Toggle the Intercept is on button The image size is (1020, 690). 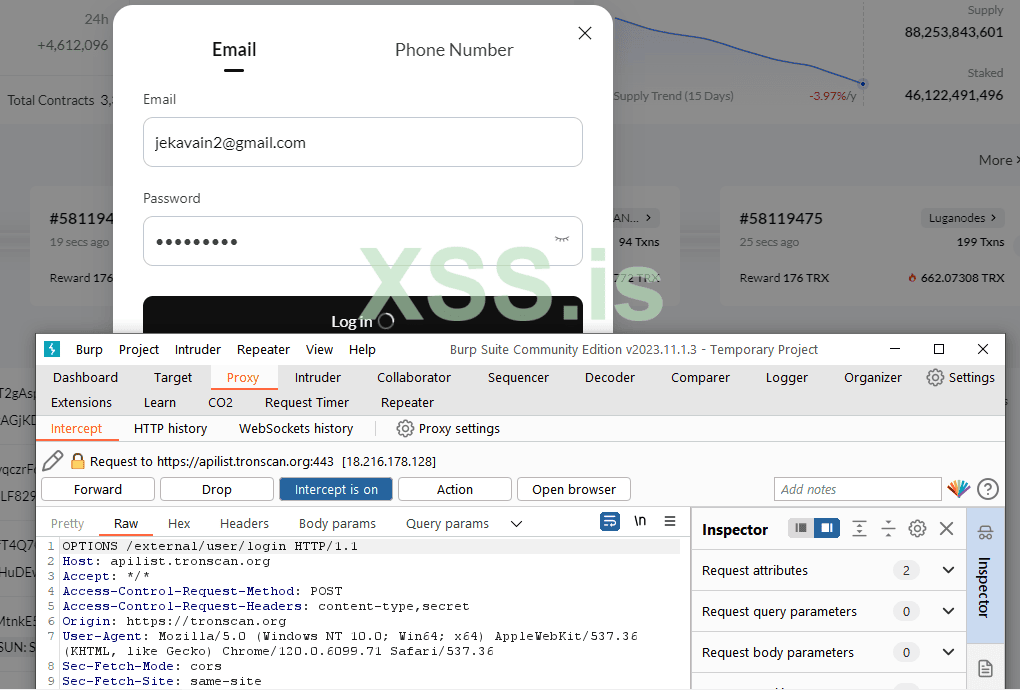click(336, 489)
